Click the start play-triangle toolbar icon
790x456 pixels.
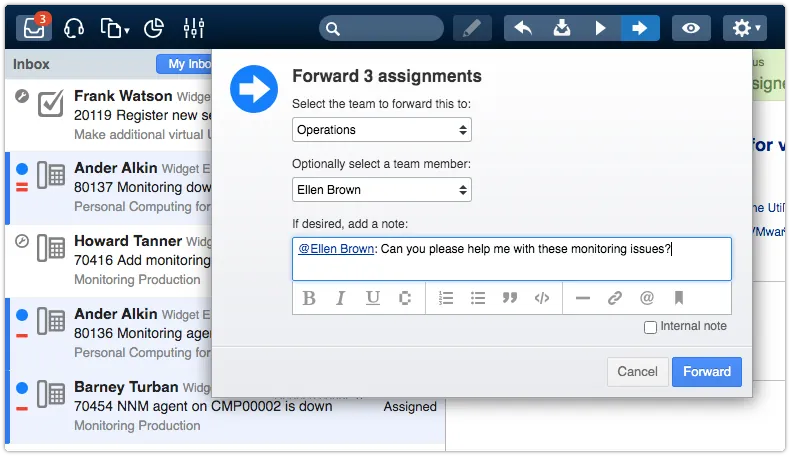point(600,28)
